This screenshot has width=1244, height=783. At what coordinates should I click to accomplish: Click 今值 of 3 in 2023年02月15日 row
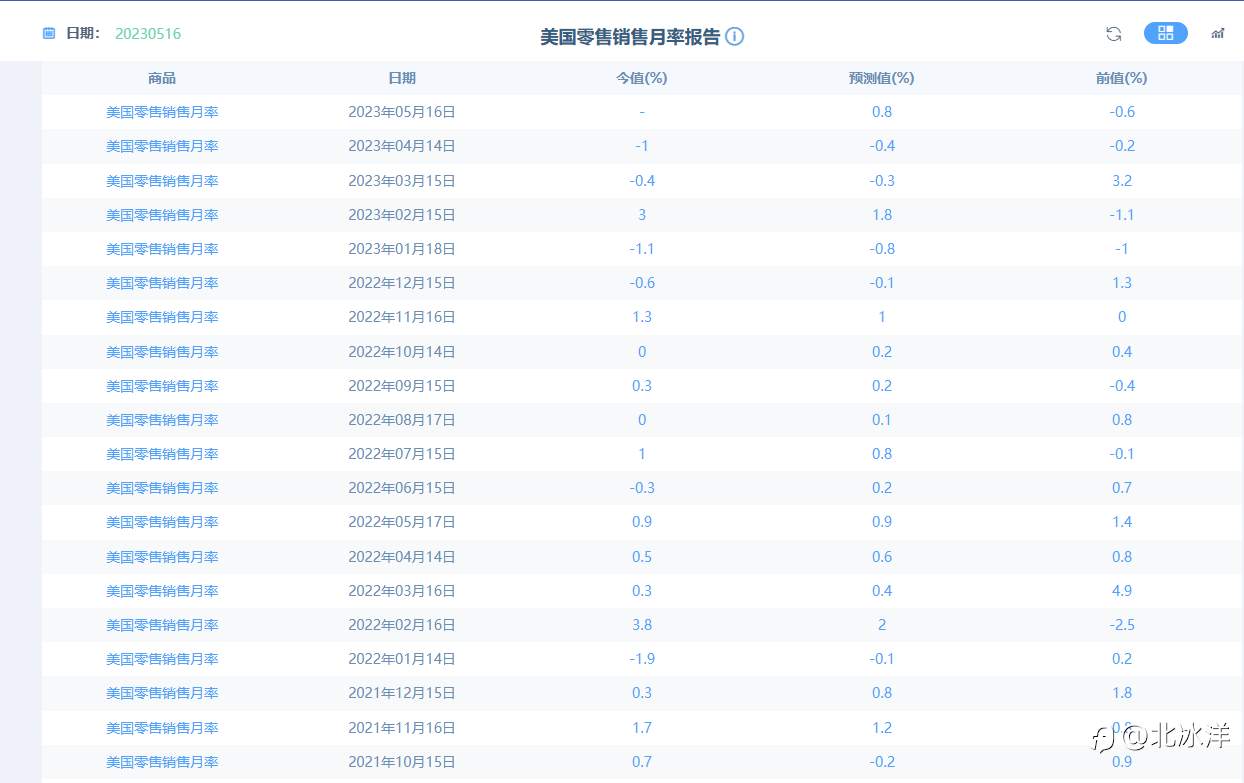(642, 215)
